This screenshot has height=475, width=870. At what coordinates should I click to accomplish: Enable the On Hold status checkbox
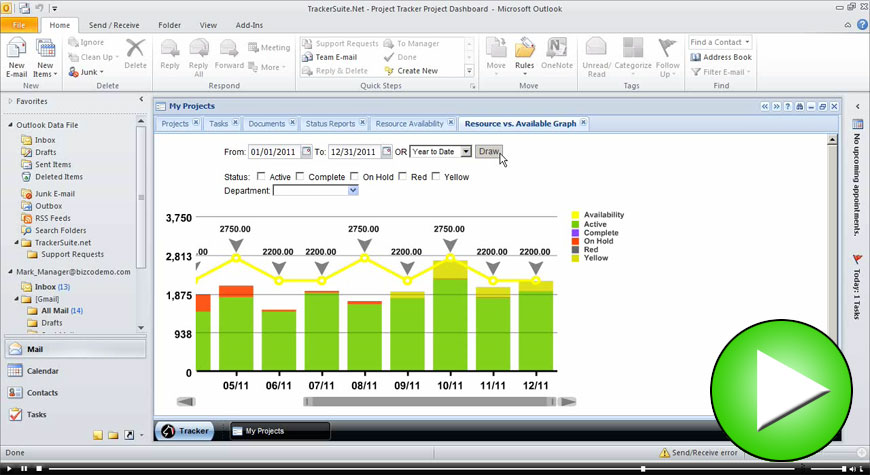pyautogui.click(x=355, y=176)
